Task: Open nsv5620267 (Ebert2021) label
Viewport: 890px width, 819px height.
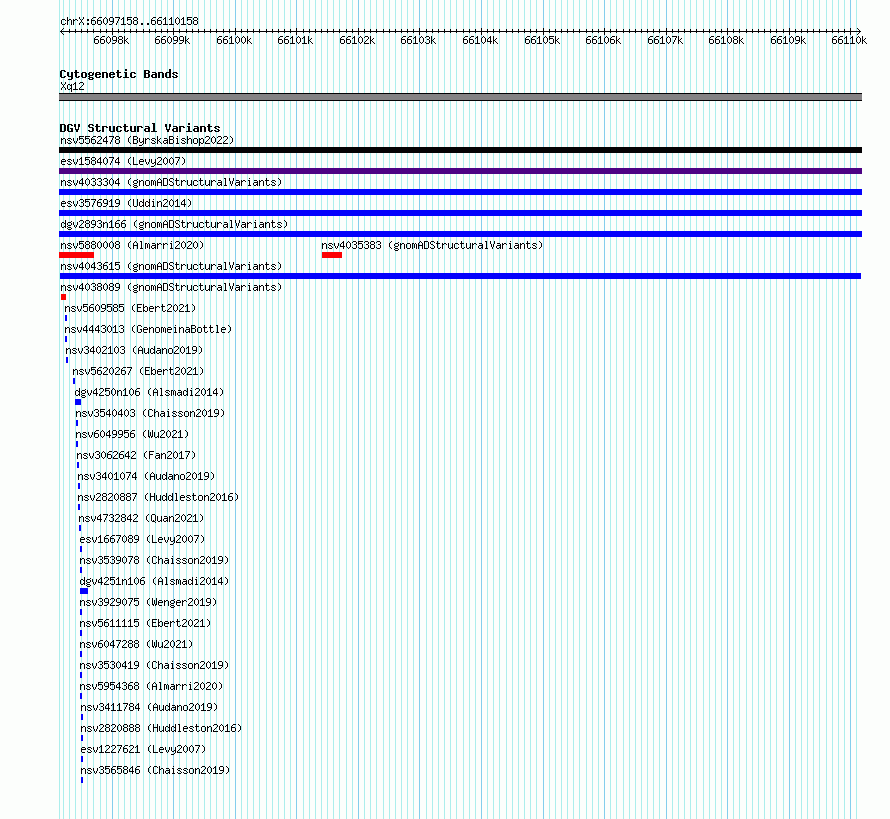Action: pyautogui.click(x=138, y=371)
